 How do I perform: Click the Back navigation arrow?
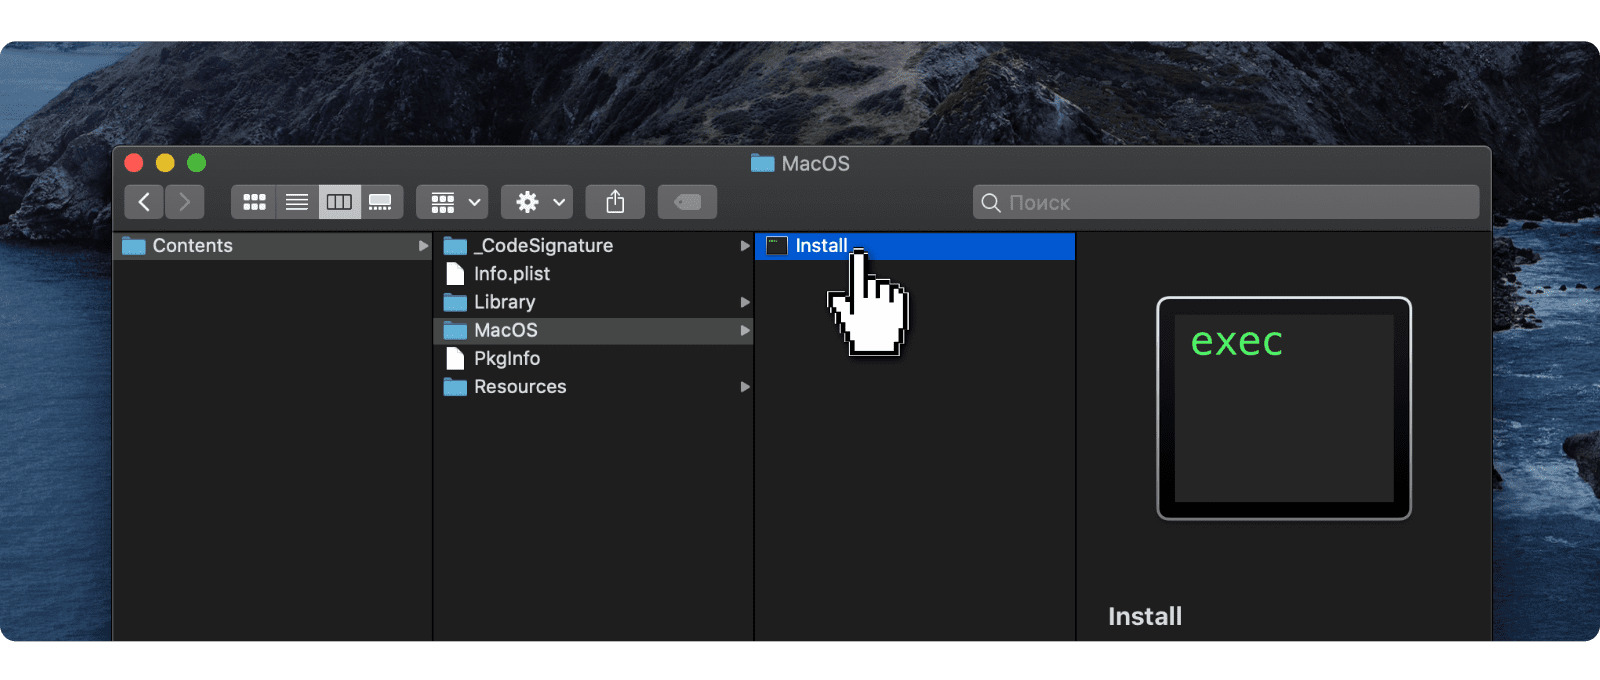[x=144, y=202]
